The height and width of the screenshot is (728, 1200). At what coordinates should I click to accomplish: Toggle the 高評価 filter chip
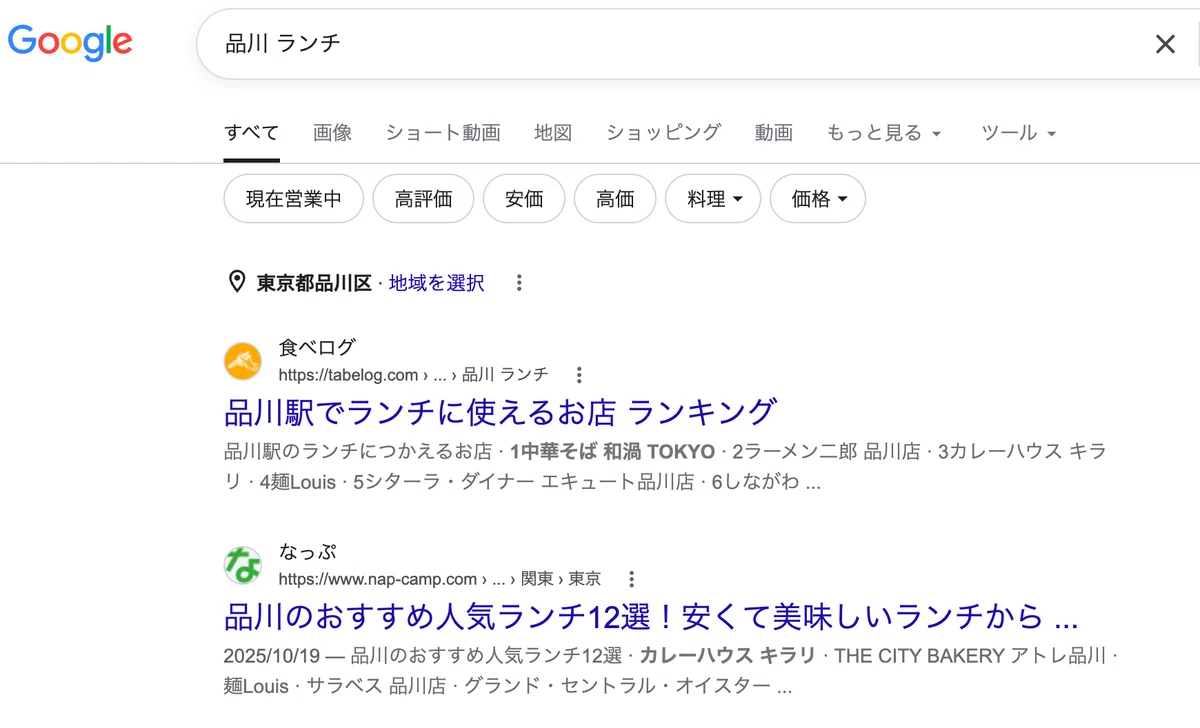pyautogui.click(x=423, y=199)
